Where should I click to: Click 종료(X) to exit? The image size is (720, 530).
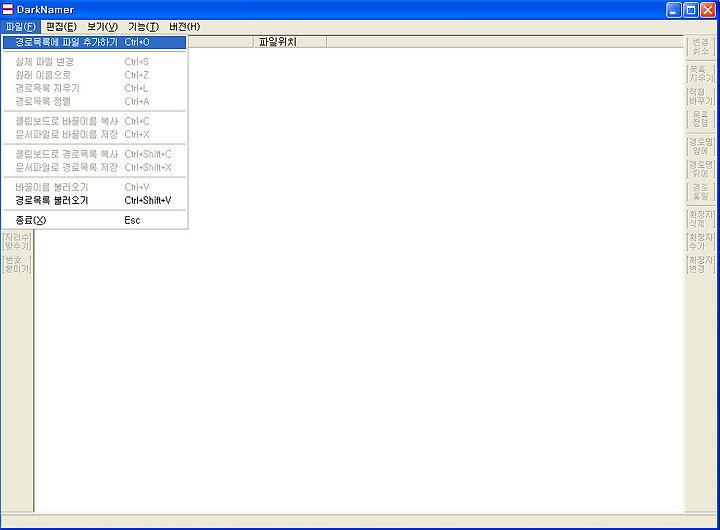(x=95, y=220)
